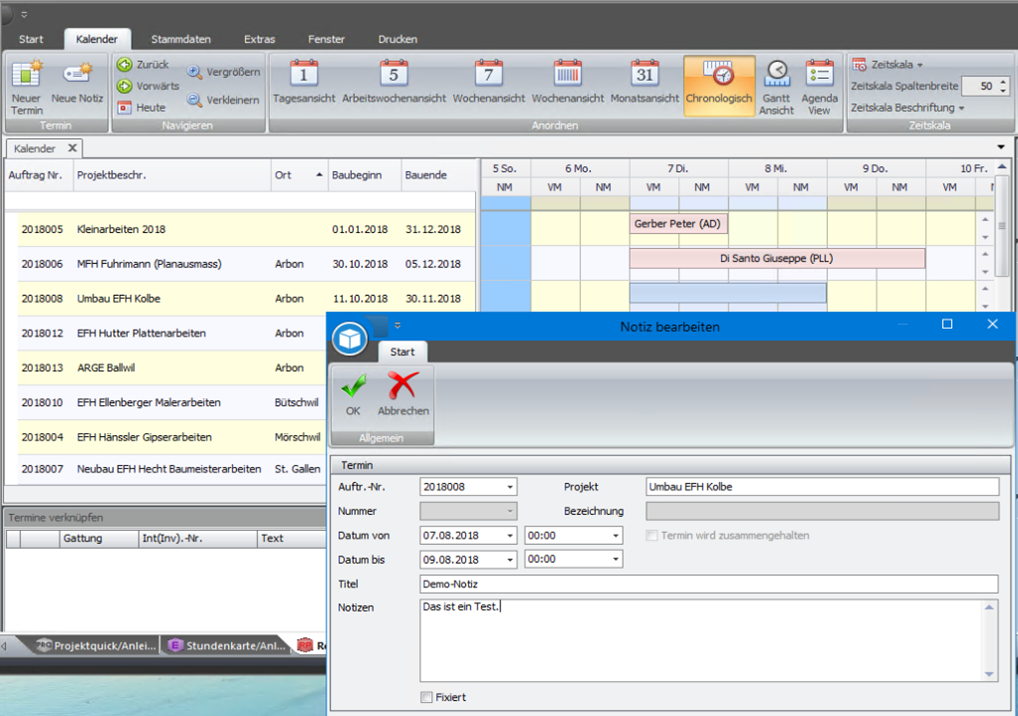The height and width of the screenshot is (716, 1018).
Task: Open the Drucken ribbon tab
Action: pos(398,39)
